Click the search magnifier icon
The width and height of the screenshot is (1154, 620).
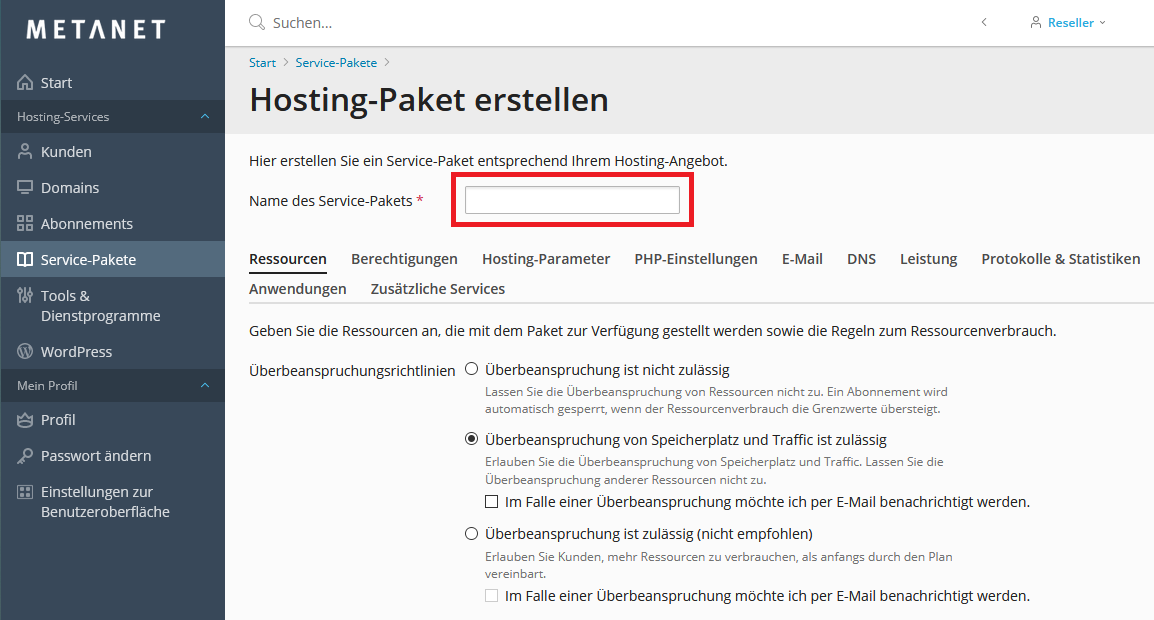click(257, 22)
